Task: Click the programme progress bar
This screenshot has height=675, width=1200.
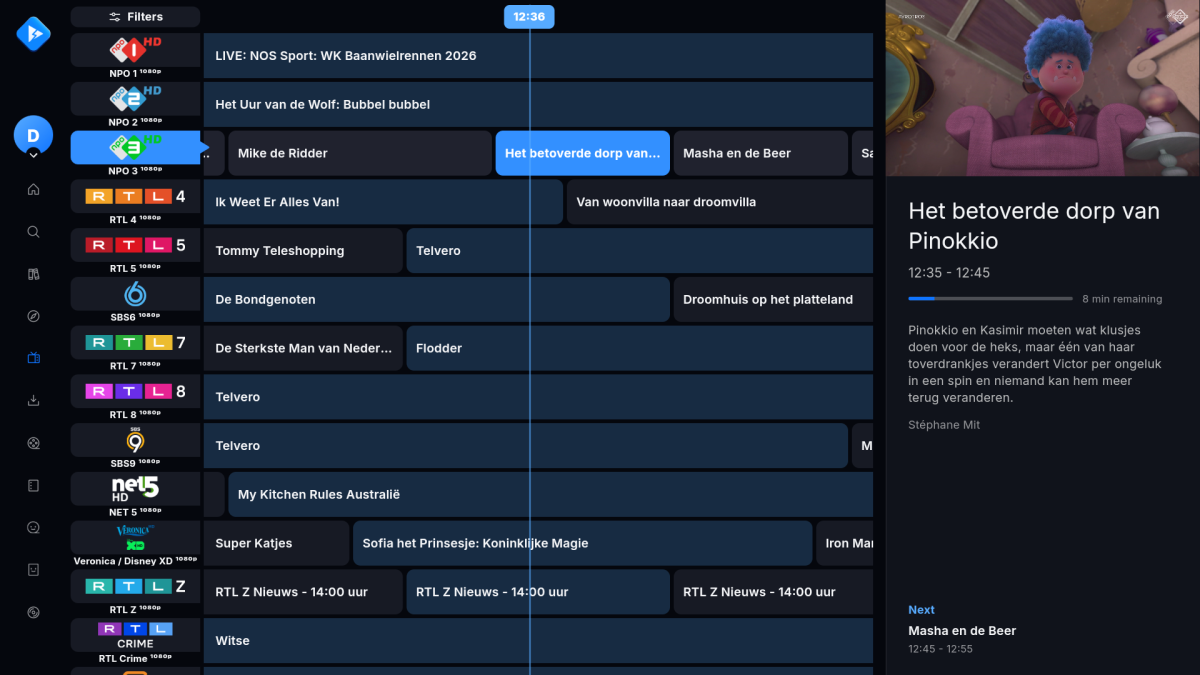Action: [x=989, y=299]
